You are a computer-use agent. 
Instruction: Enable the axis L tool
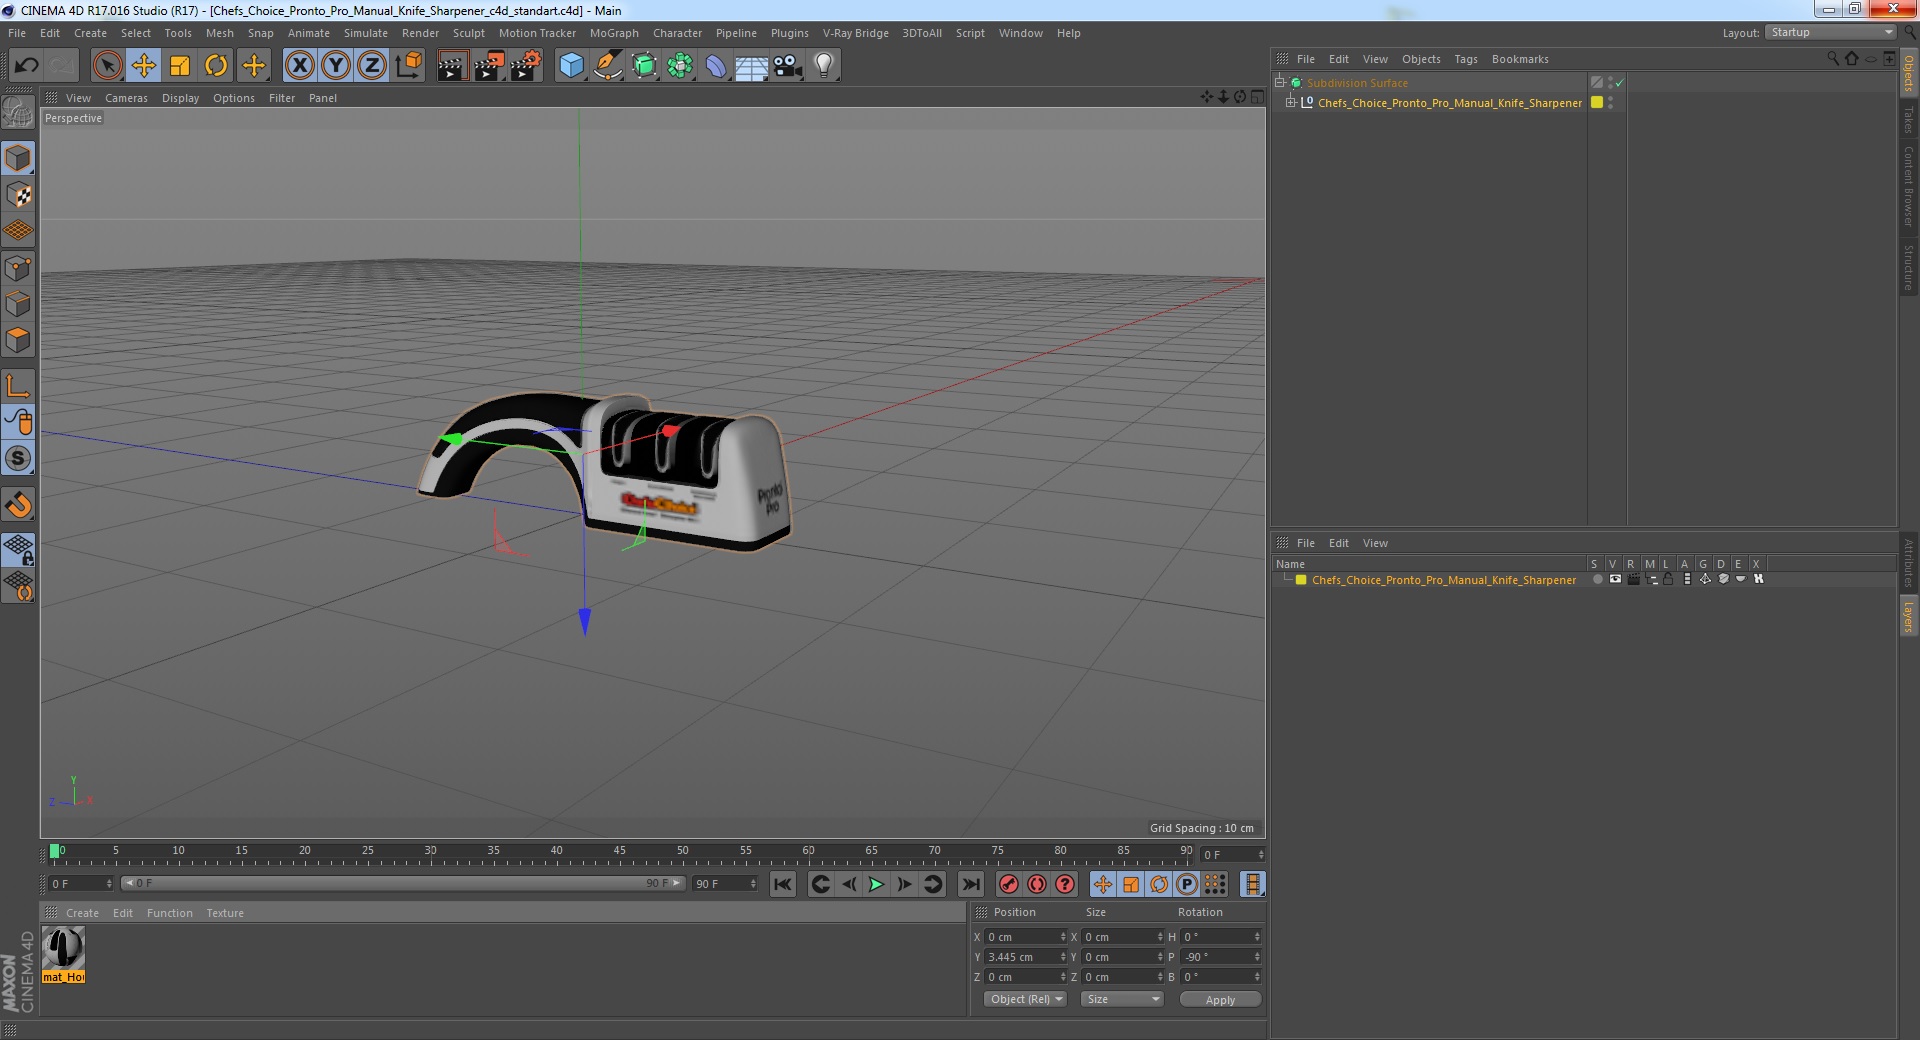point(18,386)
